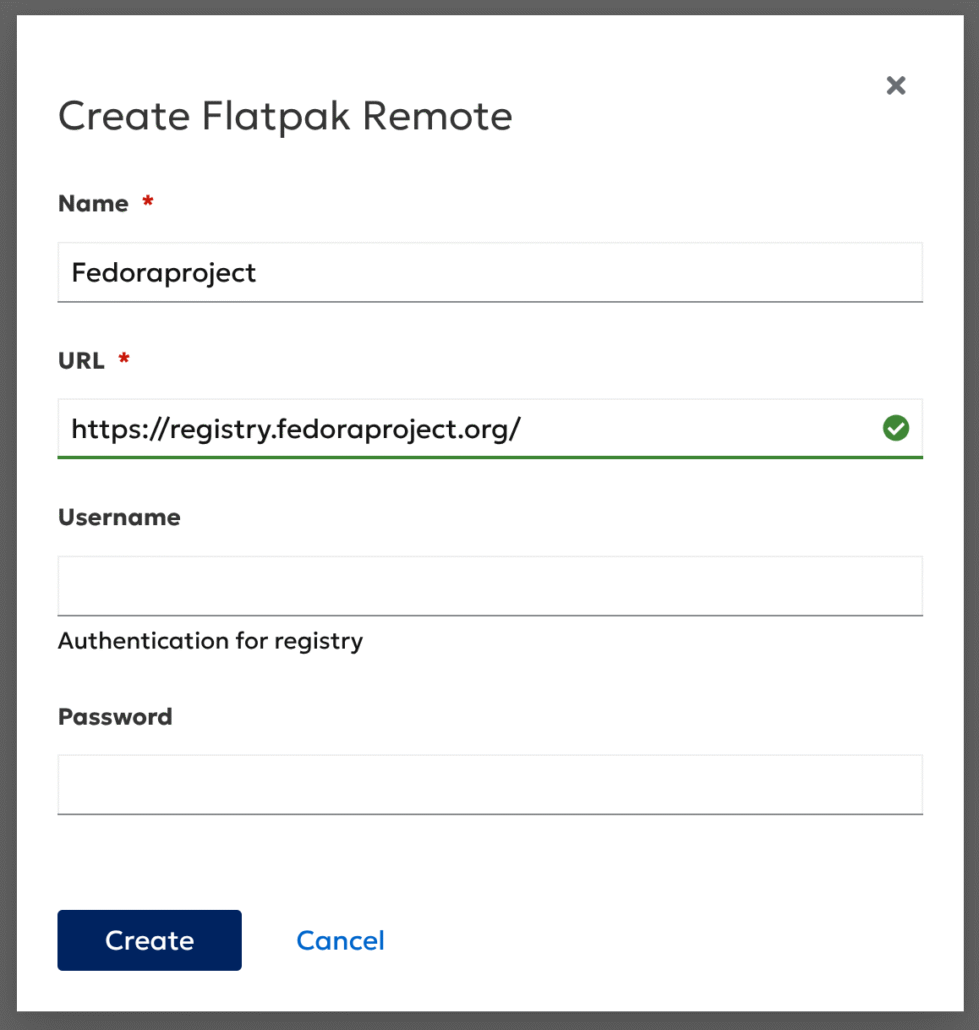Click the word 'Flatpak' in the heading
Image resolution: width=979 pixels, height=1030 pixels.
(x=276, y=117)
